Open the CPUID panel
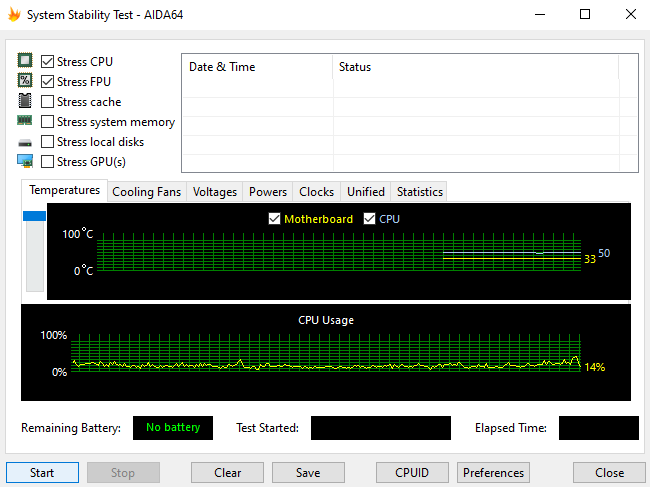650x487 pixels. tap(412, 472)
